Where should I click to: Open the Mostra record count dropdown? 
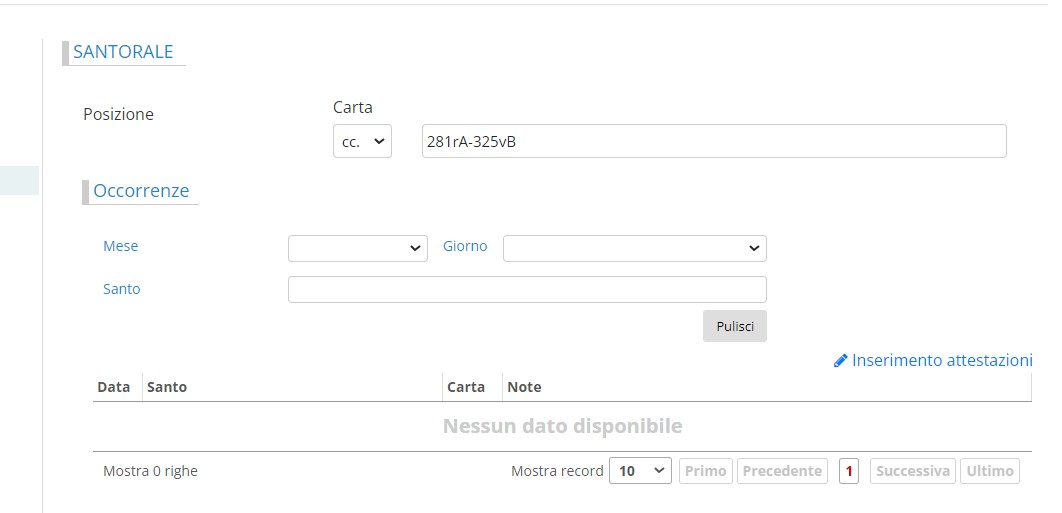(640, 471)
